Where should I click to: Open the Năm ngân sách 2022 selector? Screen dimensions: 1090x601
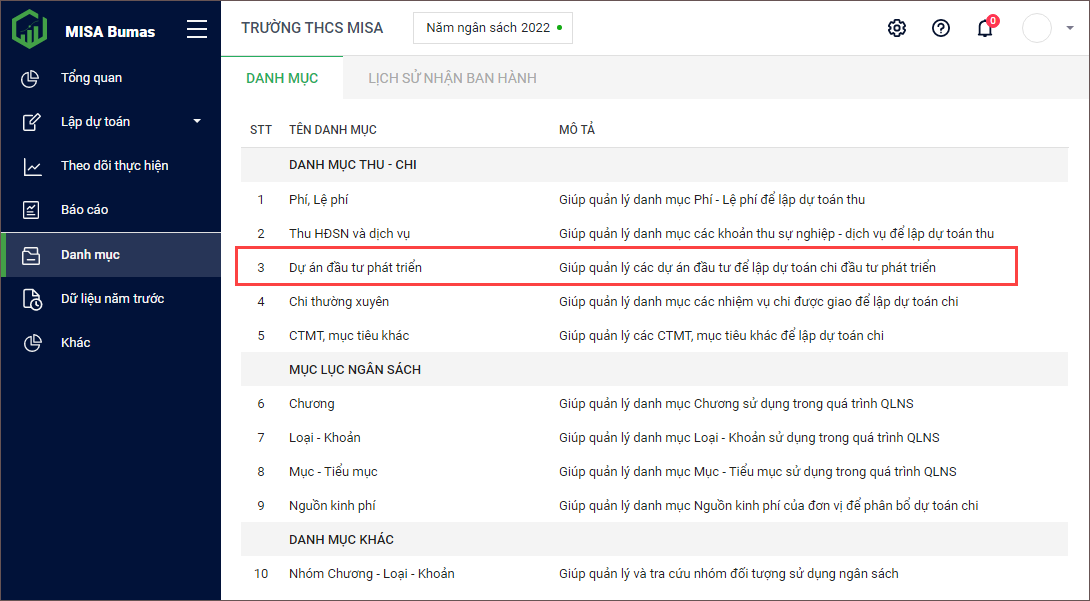pos(493,28)
